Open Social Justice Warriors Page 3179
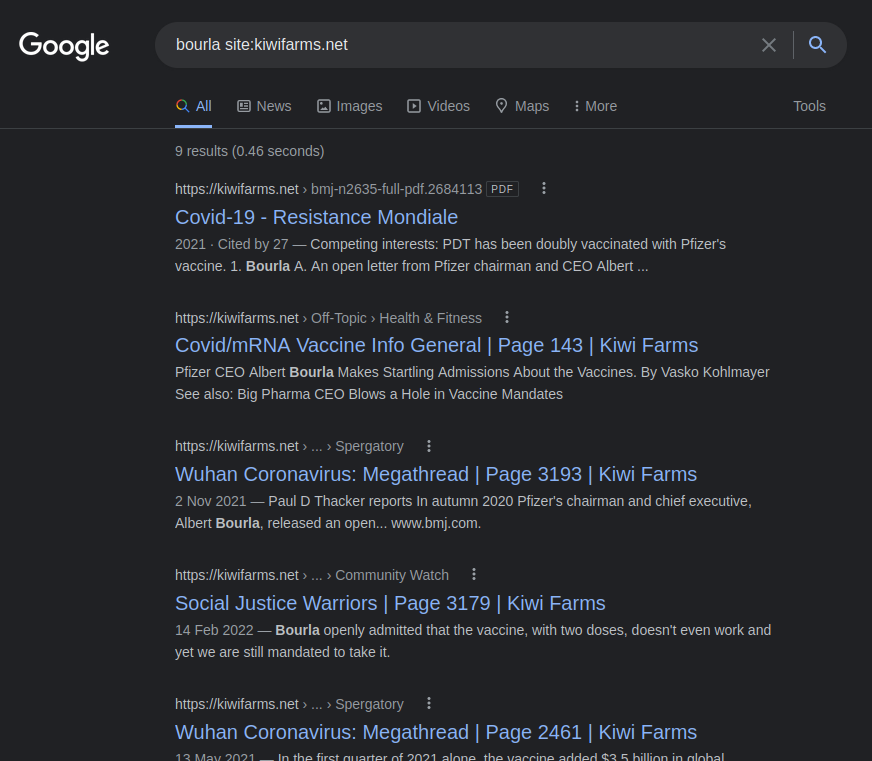Viewport: 872px width, 761px height. pos(390,604)
